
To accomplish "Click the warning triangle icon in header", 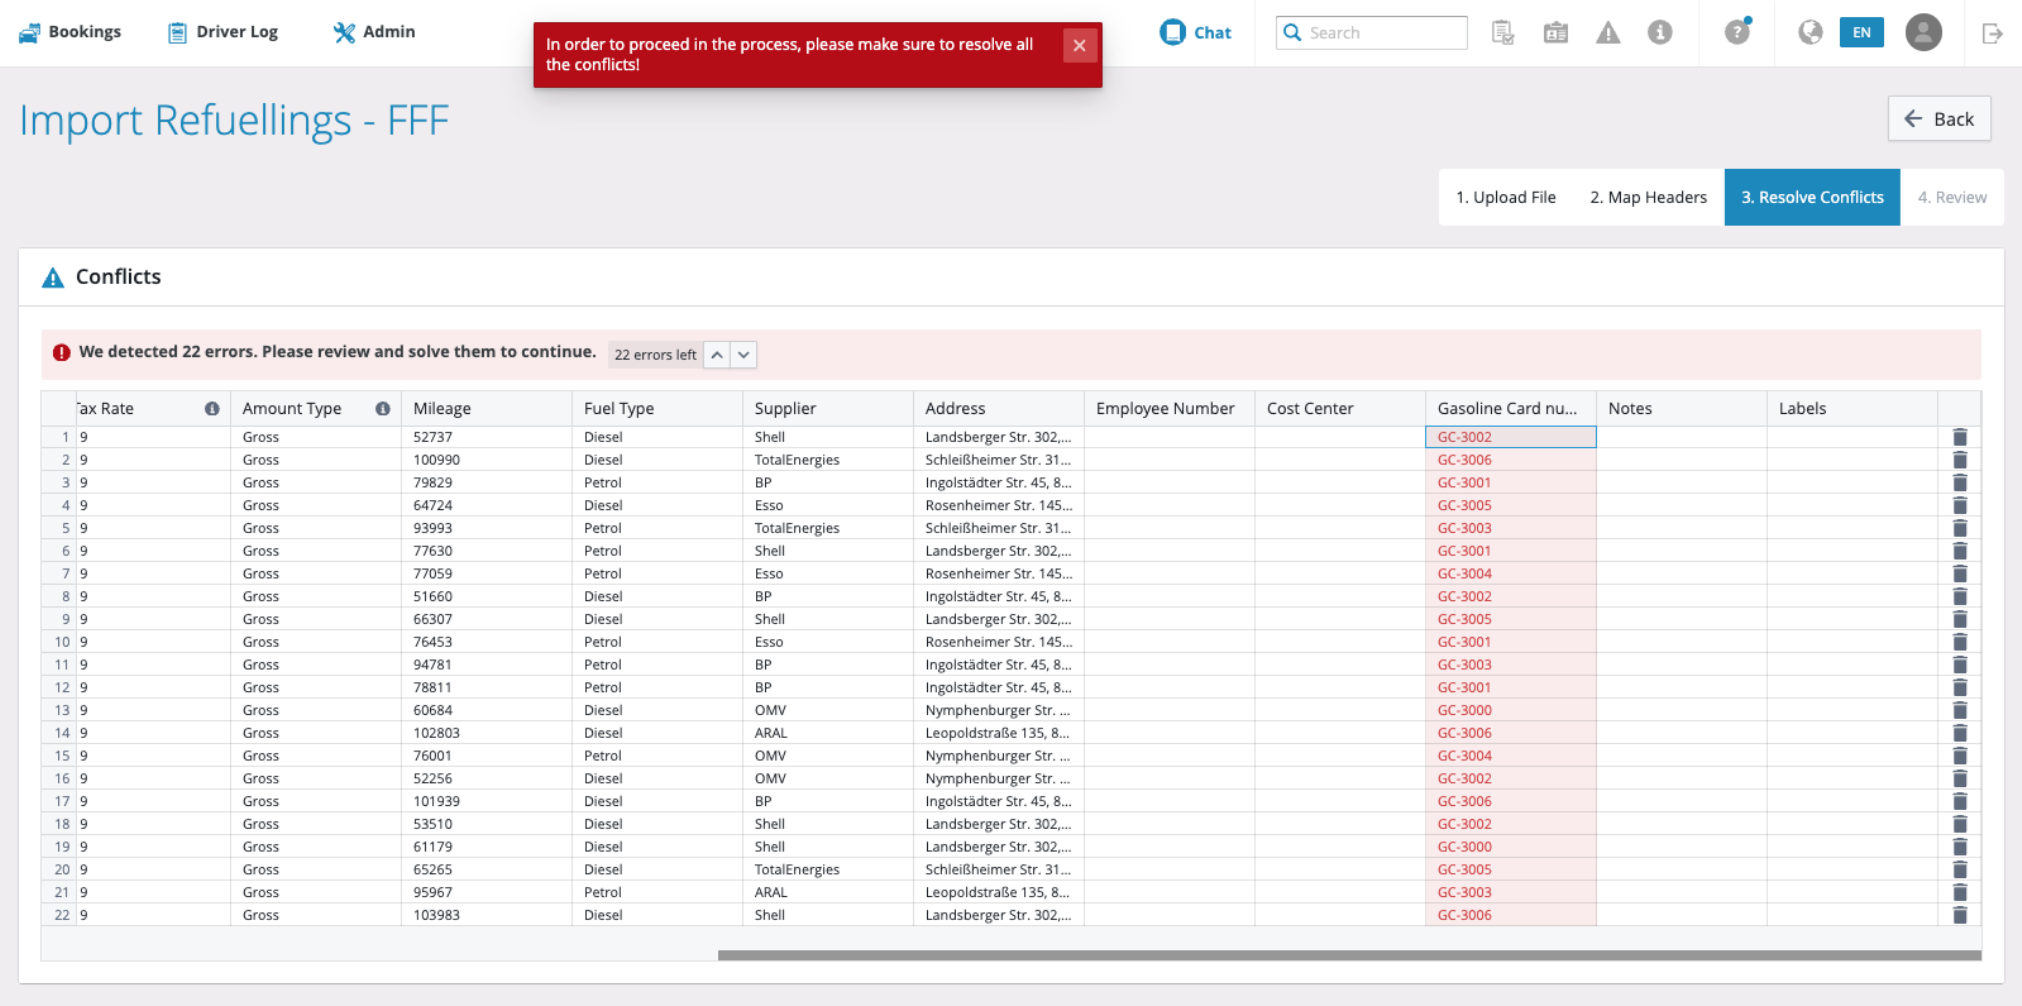I will click(1607, 33).
